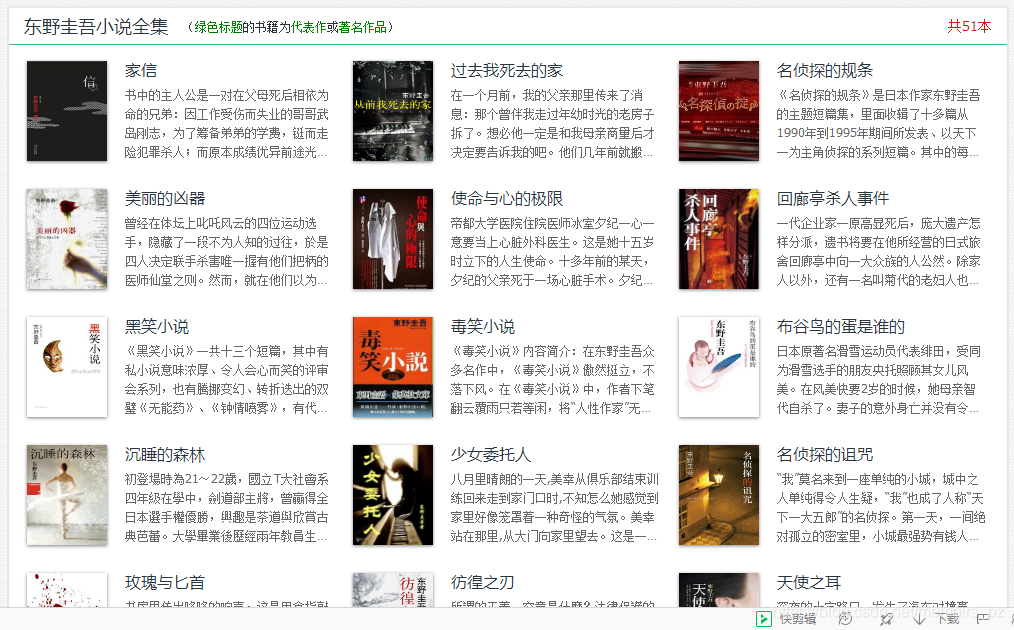Click the 天使之耳 book cover
The image size is (1014, 630).
tap(718, 590)
